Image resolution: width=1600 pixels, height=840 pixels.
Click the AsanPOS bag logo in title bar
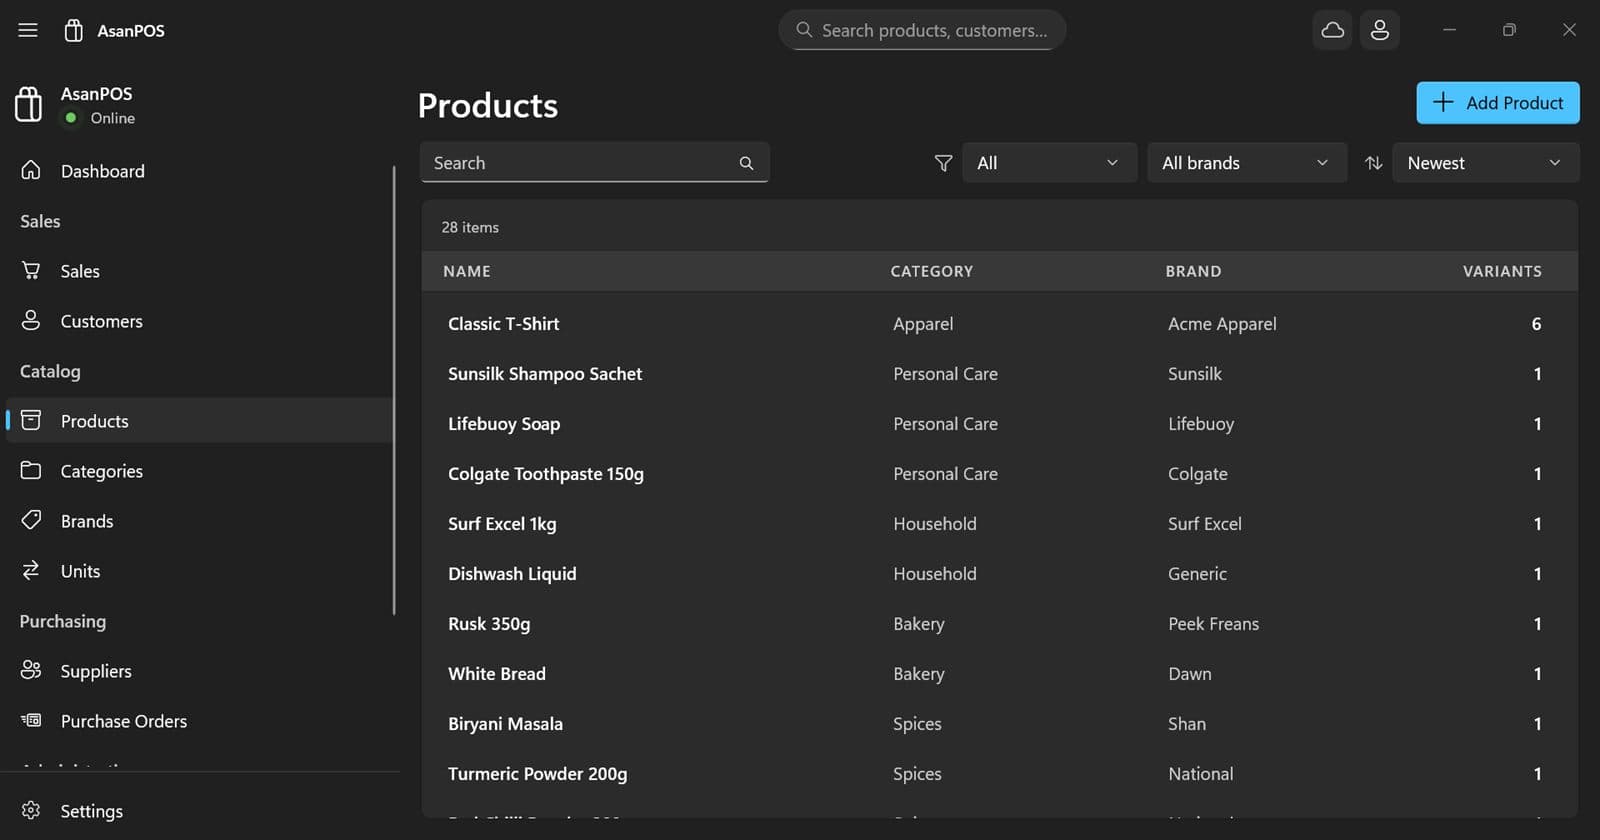point(73,30)
